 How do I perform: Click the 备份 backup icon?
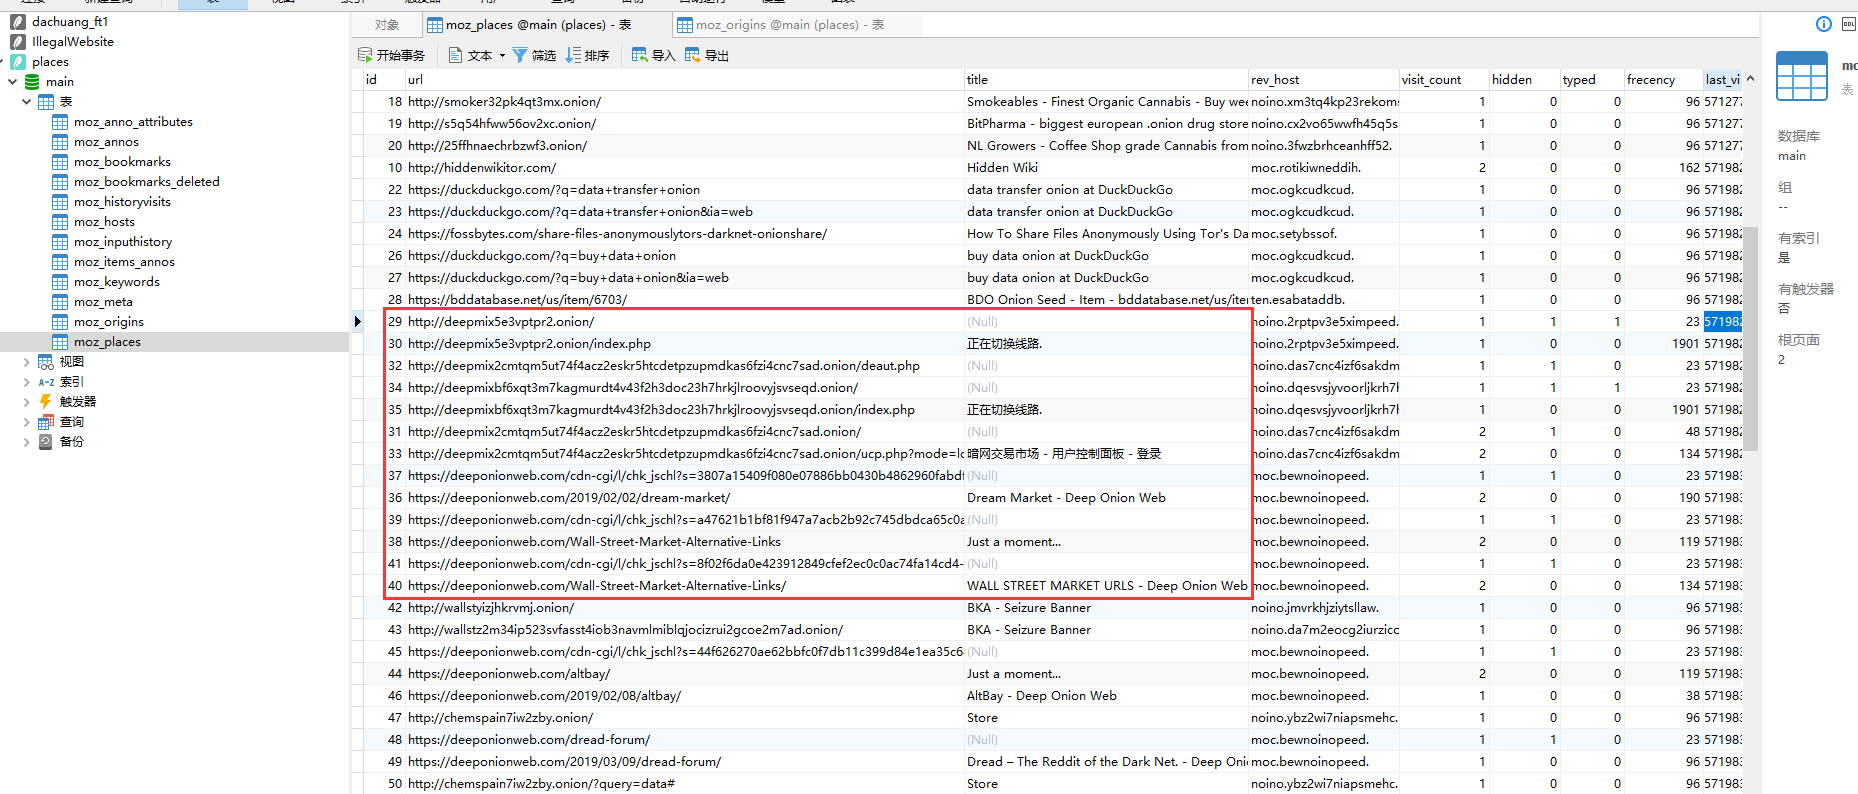point(46,441)
